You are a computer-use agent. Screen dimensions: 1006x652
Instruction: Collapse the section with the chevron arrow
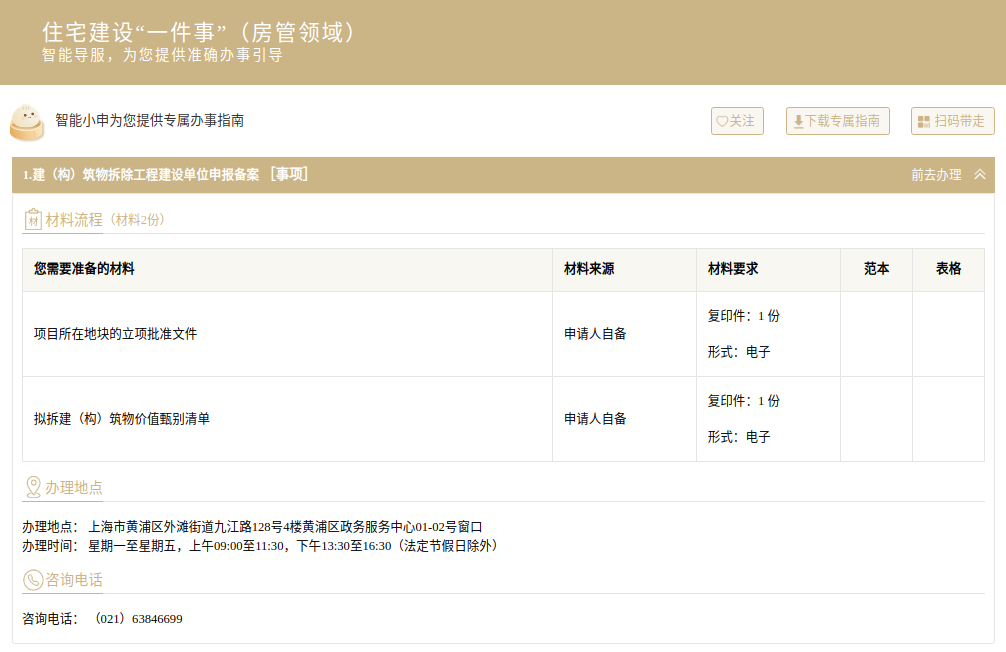(x=980, y=175)
